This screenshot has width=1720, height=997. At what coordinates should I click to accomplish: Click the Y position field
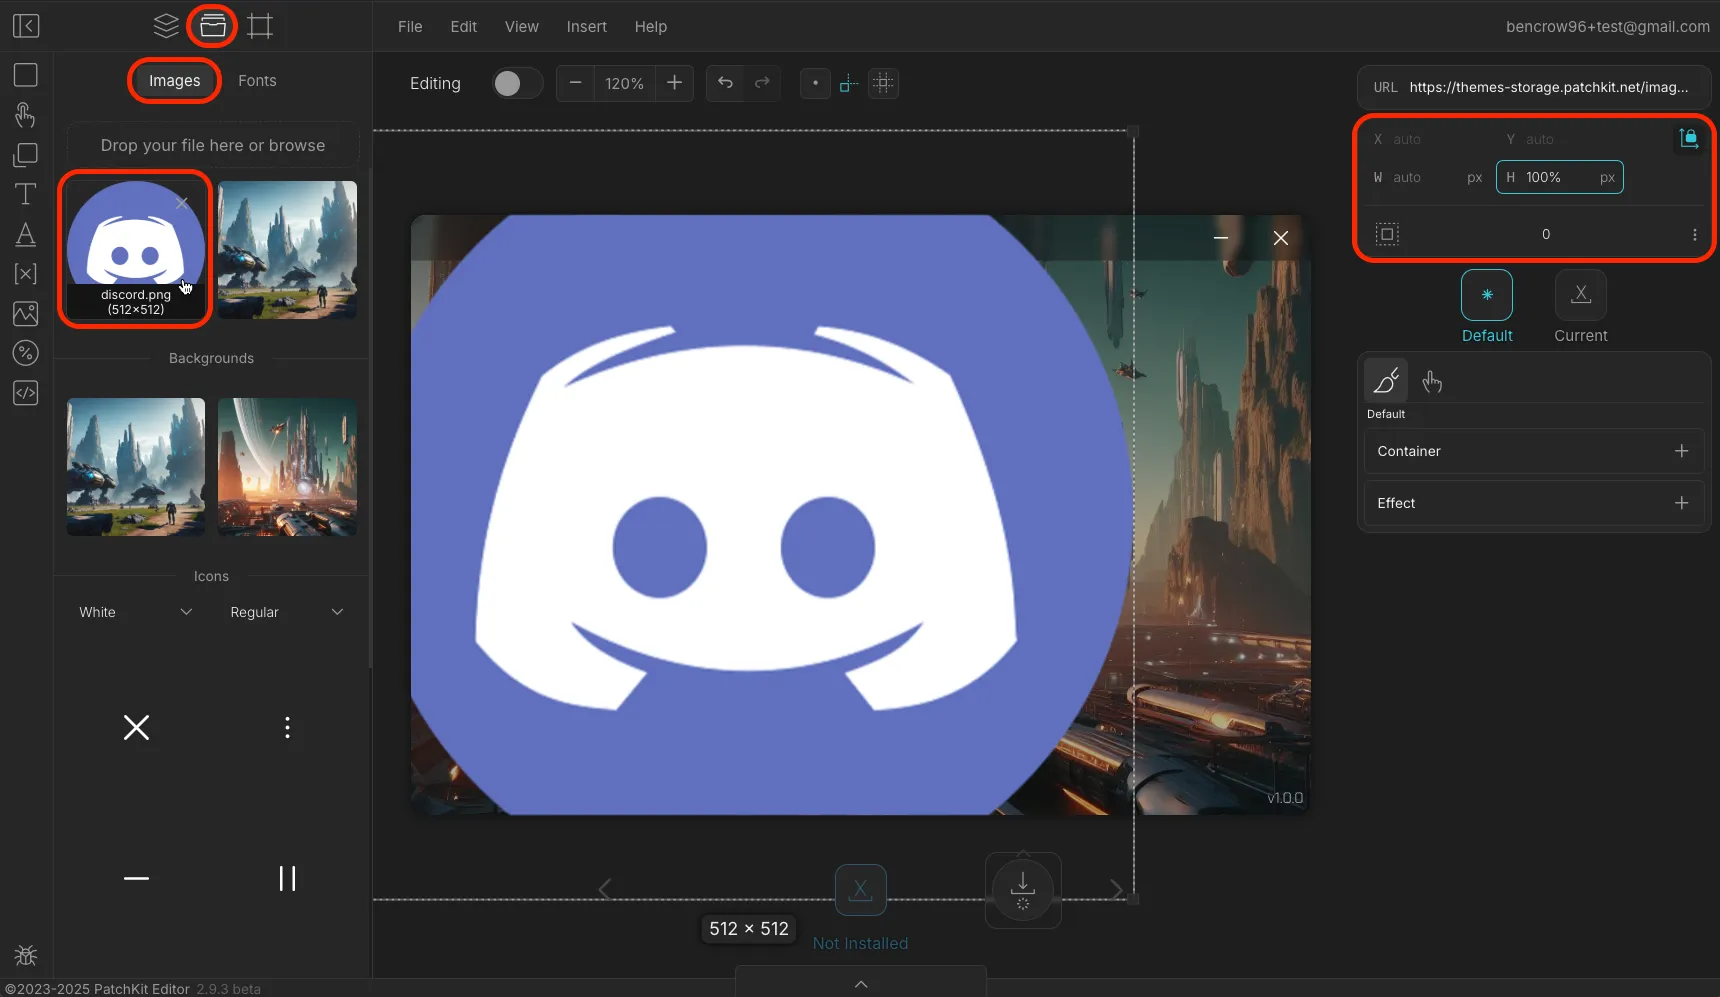1560,139
